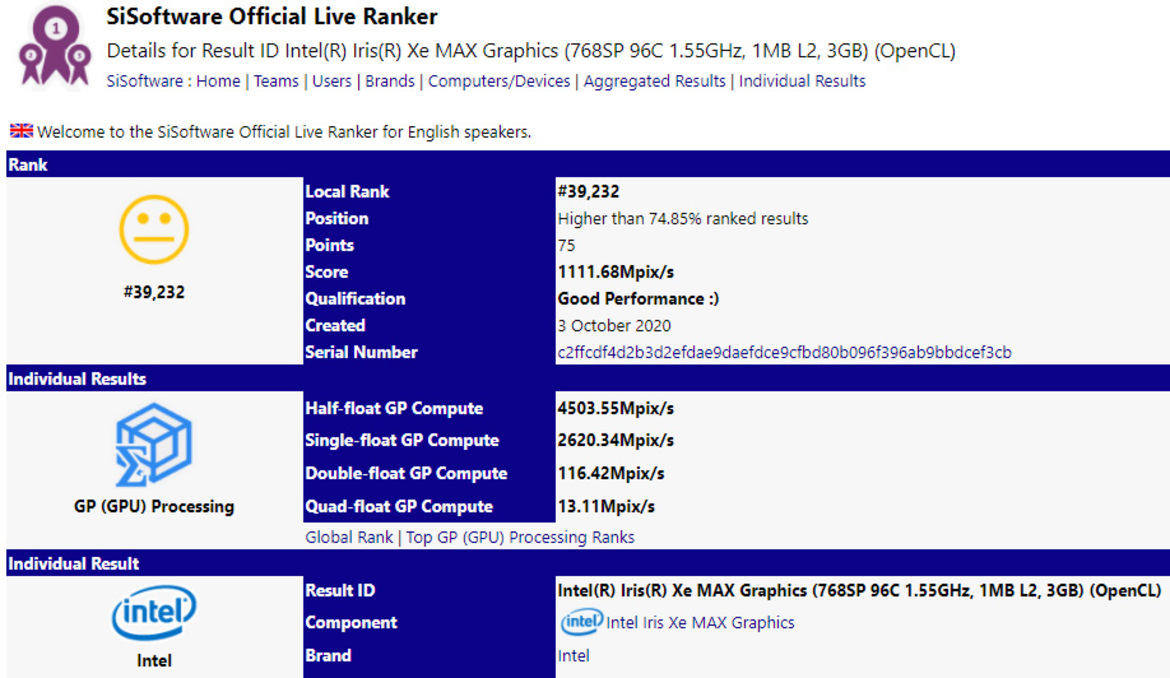Viewport: 1170px width, 678px height.
Task: Click the Position label
Action: pyautogui.click(x=337, y=219)
